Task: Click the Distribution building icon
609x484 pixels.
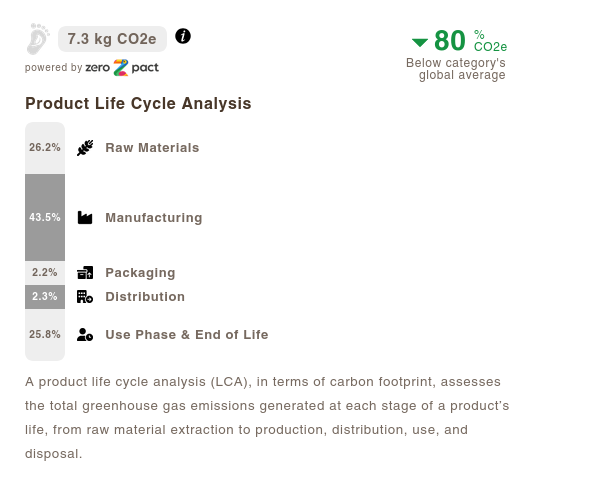Action: click(85, 297)
